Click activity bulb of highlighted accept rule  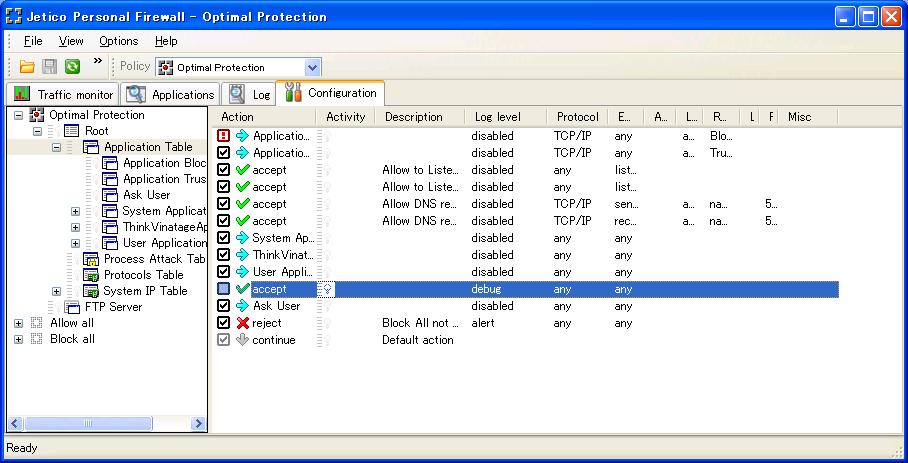pyautogui.click(x=327, y=289)
